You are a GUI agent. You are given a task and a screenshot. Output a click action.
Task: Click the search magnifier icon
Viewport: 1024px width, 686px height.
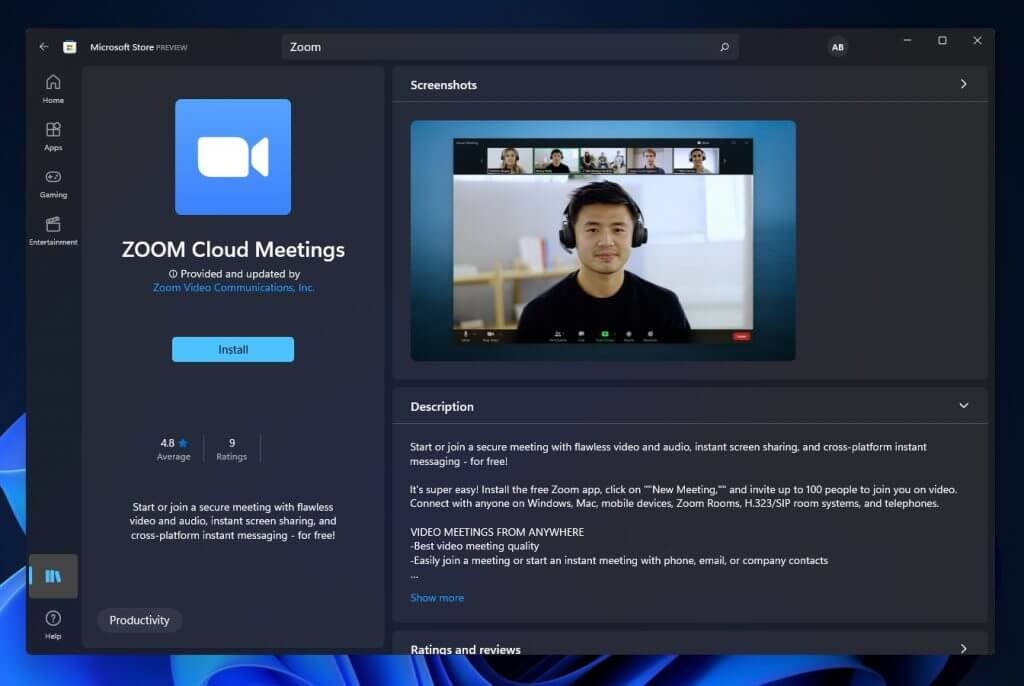coord(724,47)
